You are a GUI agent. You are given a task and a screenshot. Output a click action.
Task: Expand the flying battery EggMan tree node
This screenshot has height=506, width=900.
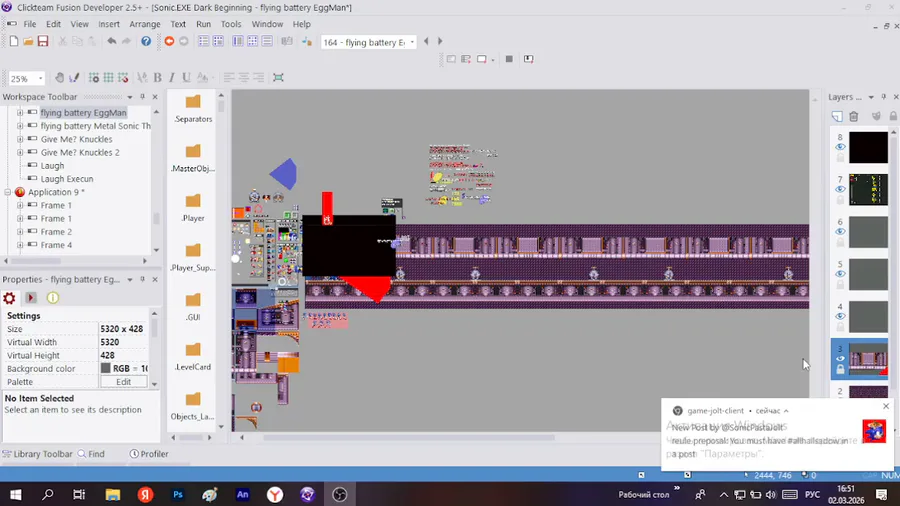click(x=20, y=113)
